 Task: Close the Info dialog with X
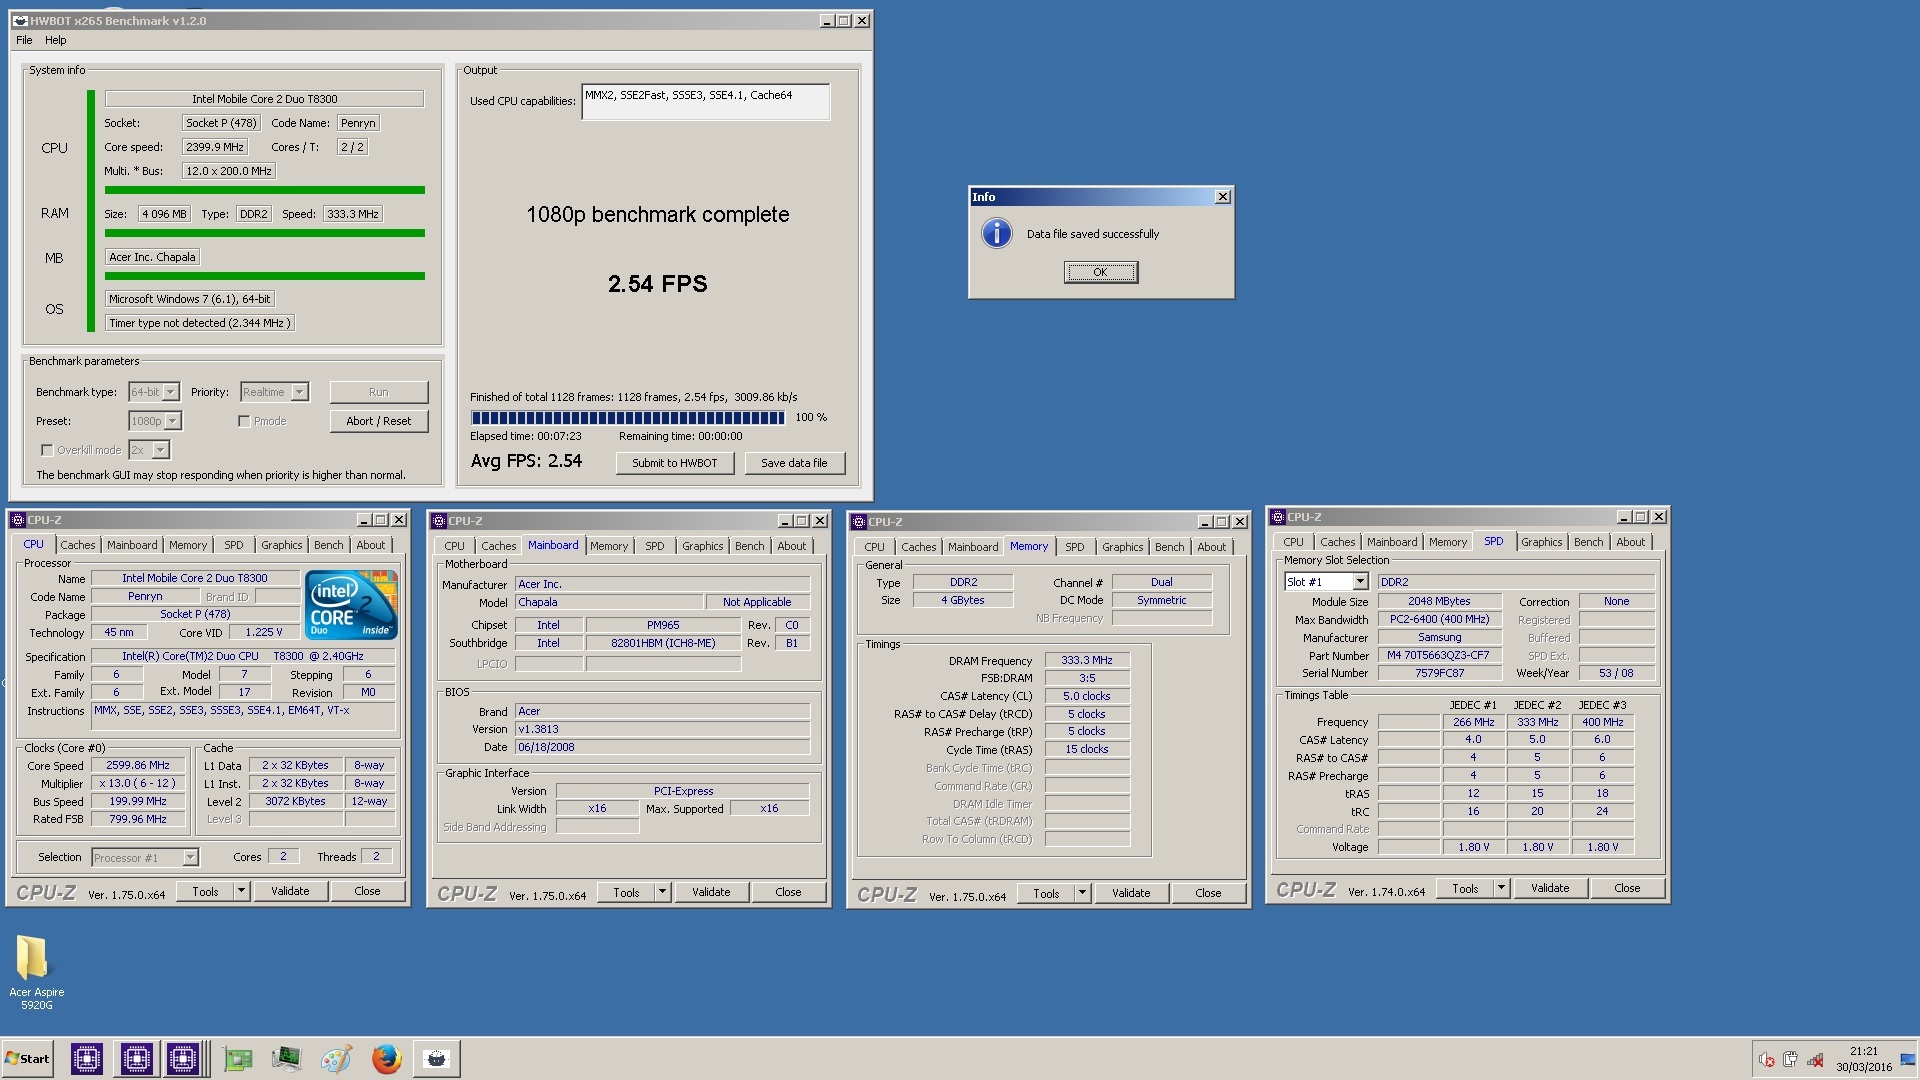coord(1222,197)
